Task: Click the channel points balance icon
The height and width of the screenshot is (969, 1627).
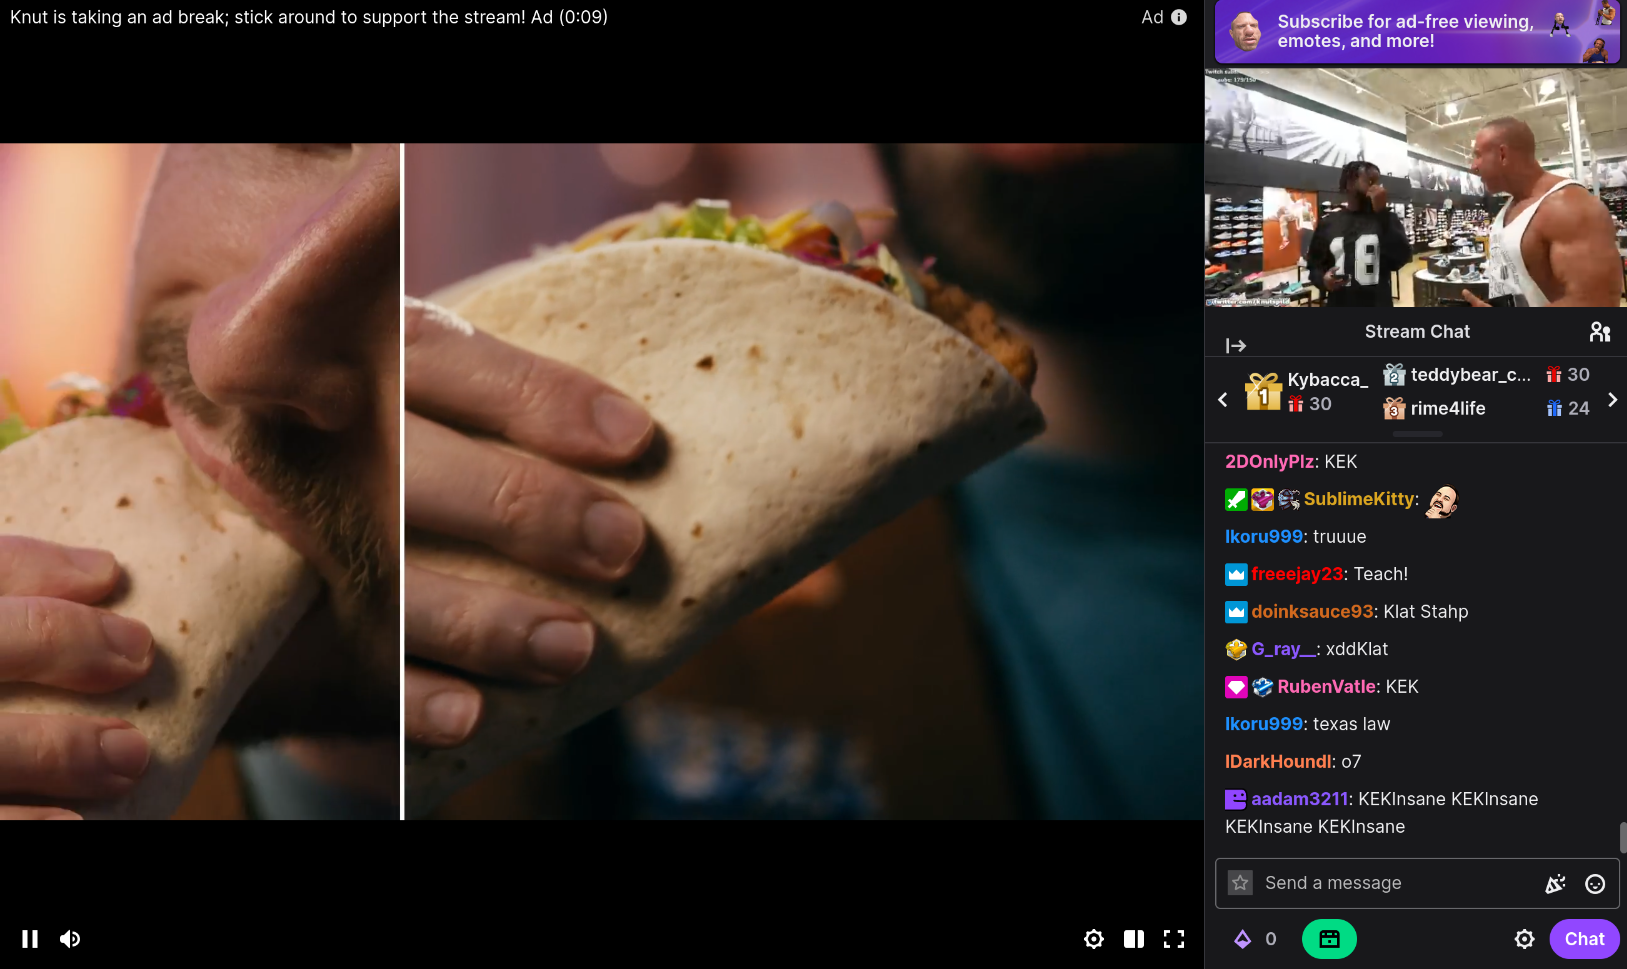Action: click(1242, 939)
